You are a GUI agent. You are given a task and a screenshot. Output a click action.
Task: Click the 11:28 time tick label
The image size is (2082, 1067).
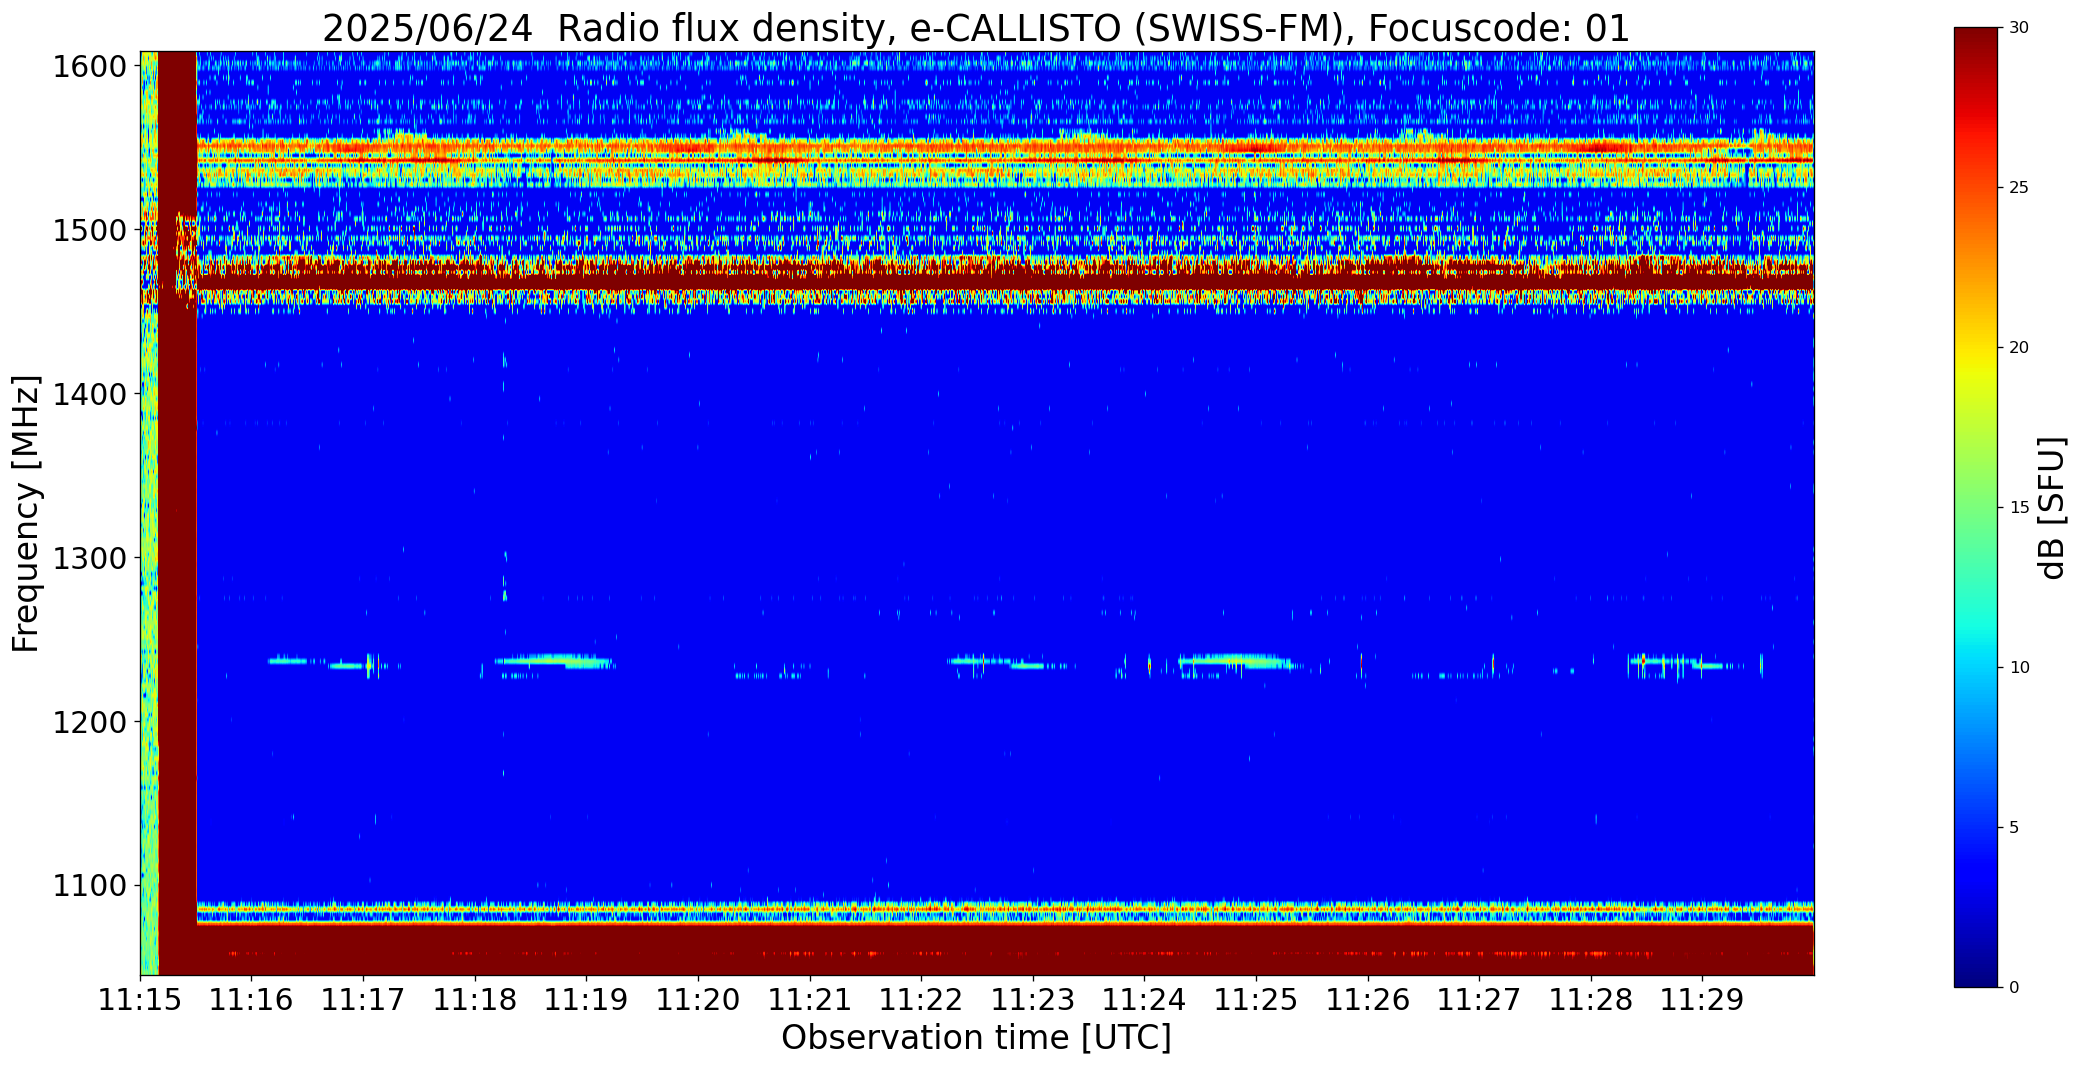click(x=1591, y=1000)
